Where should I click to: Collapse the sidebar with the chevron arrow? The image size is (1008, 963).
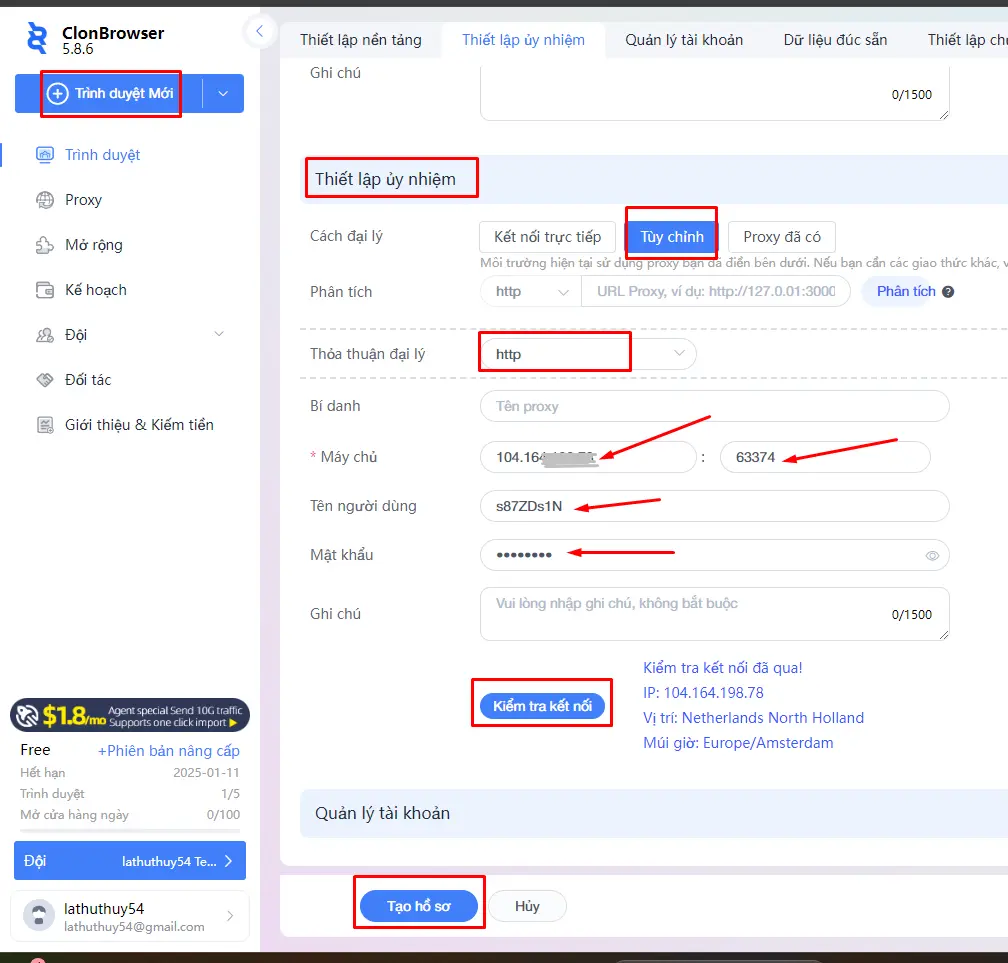pos(259,31)
